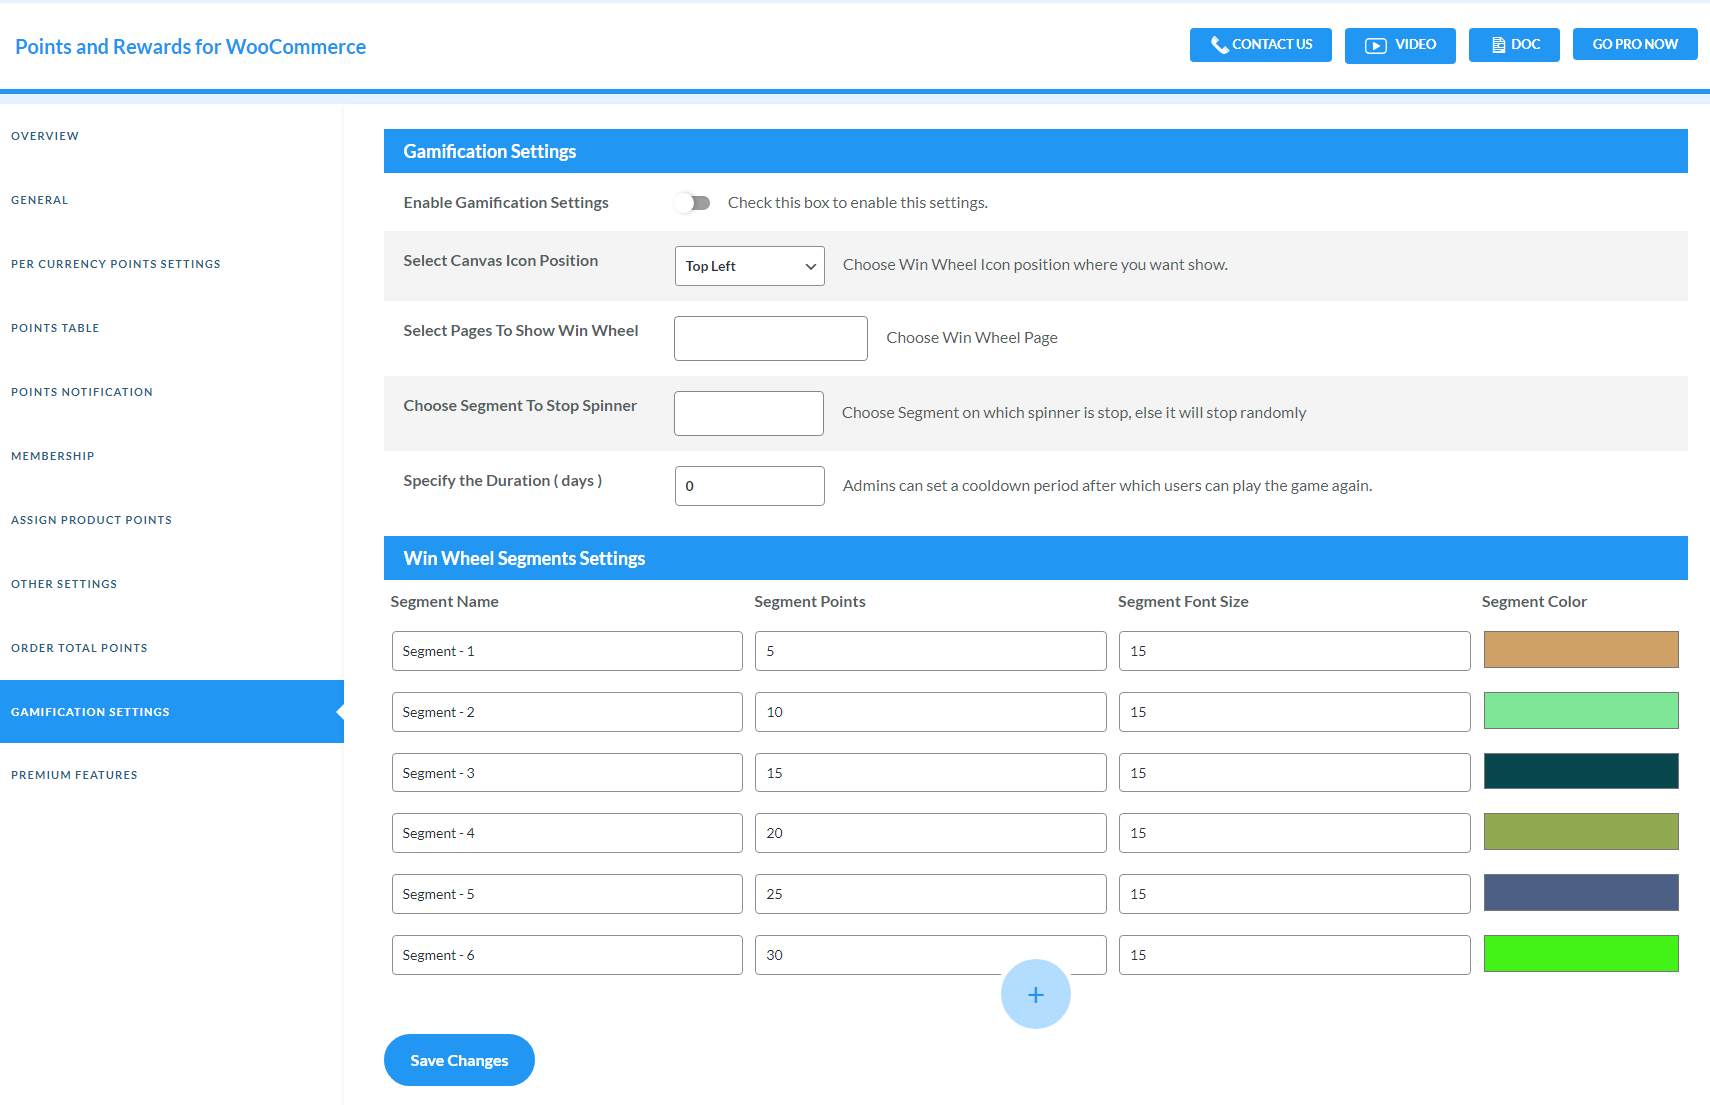1710x1105 pixels.
Task: Open Per Currency Points Settings
Action: [116, 264]
